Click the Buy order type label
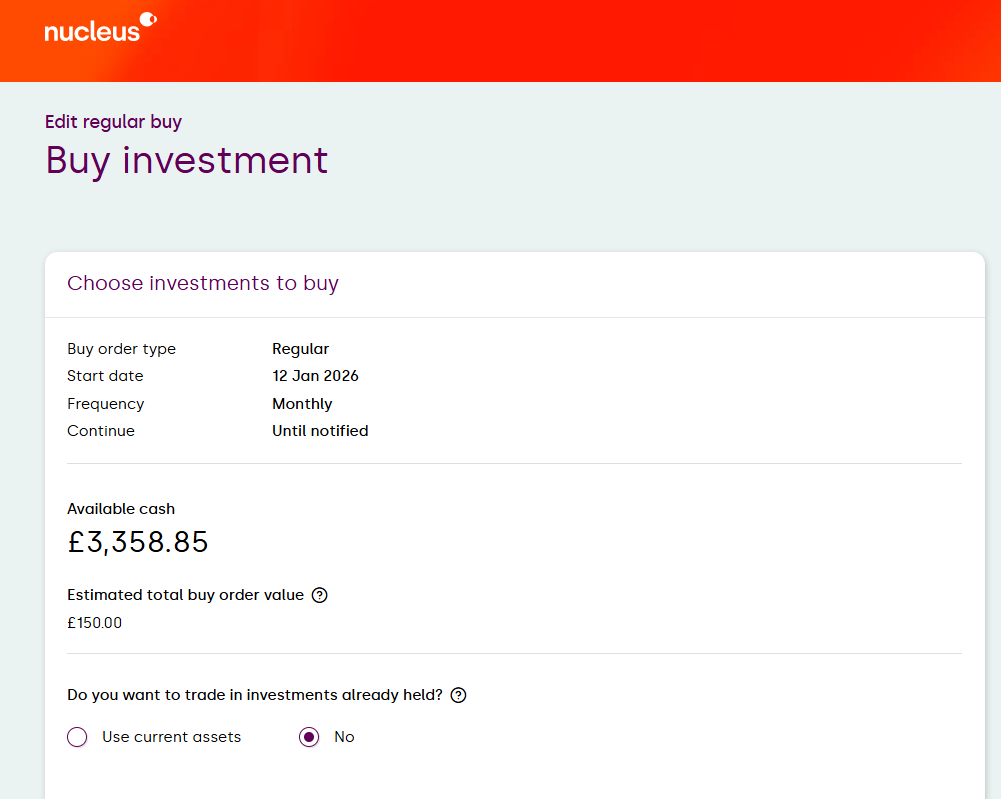Screen dimensions: 1001x799 121,349
